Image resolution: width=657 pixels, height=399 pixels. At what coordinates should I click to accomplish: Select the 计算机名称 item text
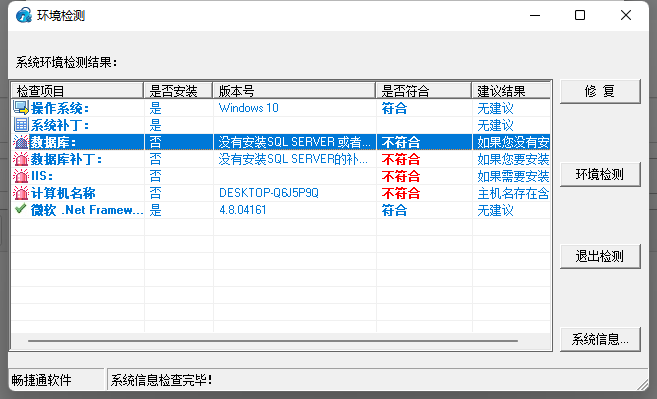pyautogui.click(x=63, y=193)
